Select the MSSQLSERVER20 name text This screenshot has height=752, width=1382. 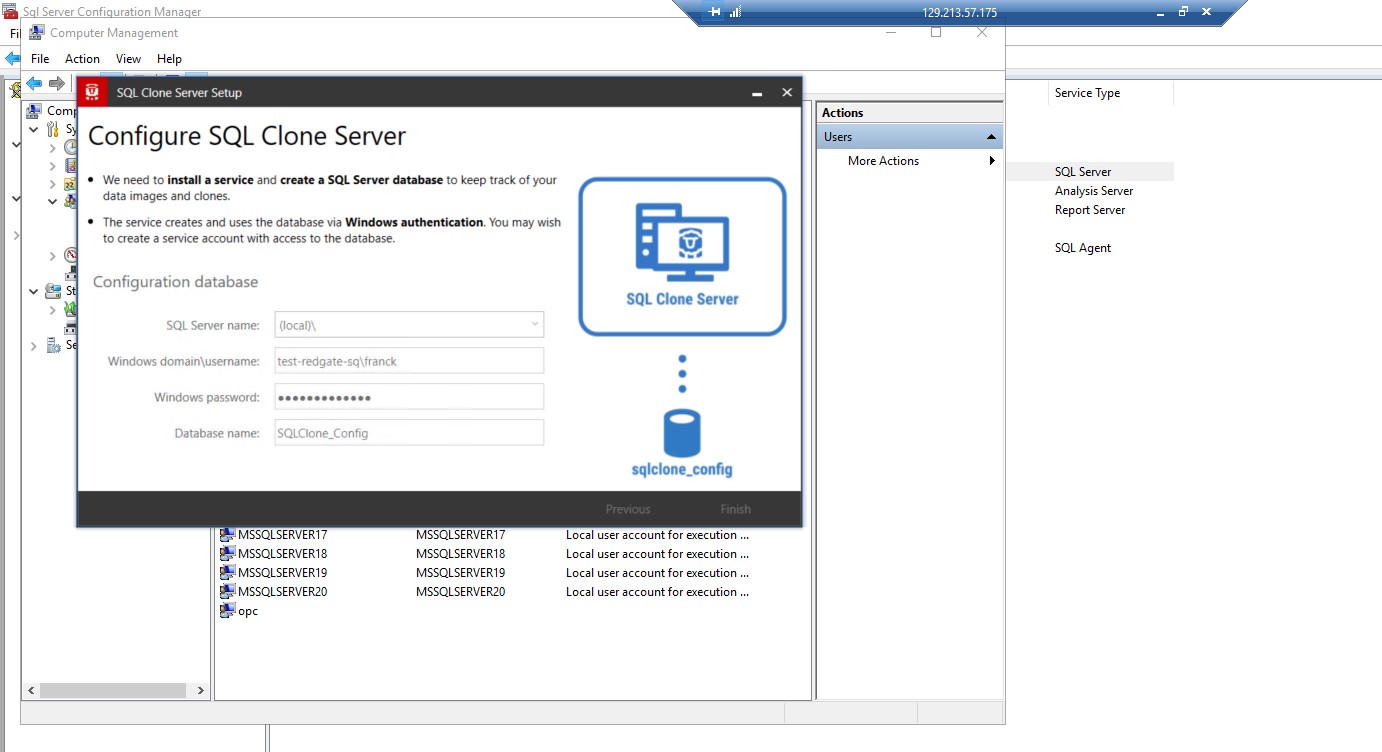point(282,592)
